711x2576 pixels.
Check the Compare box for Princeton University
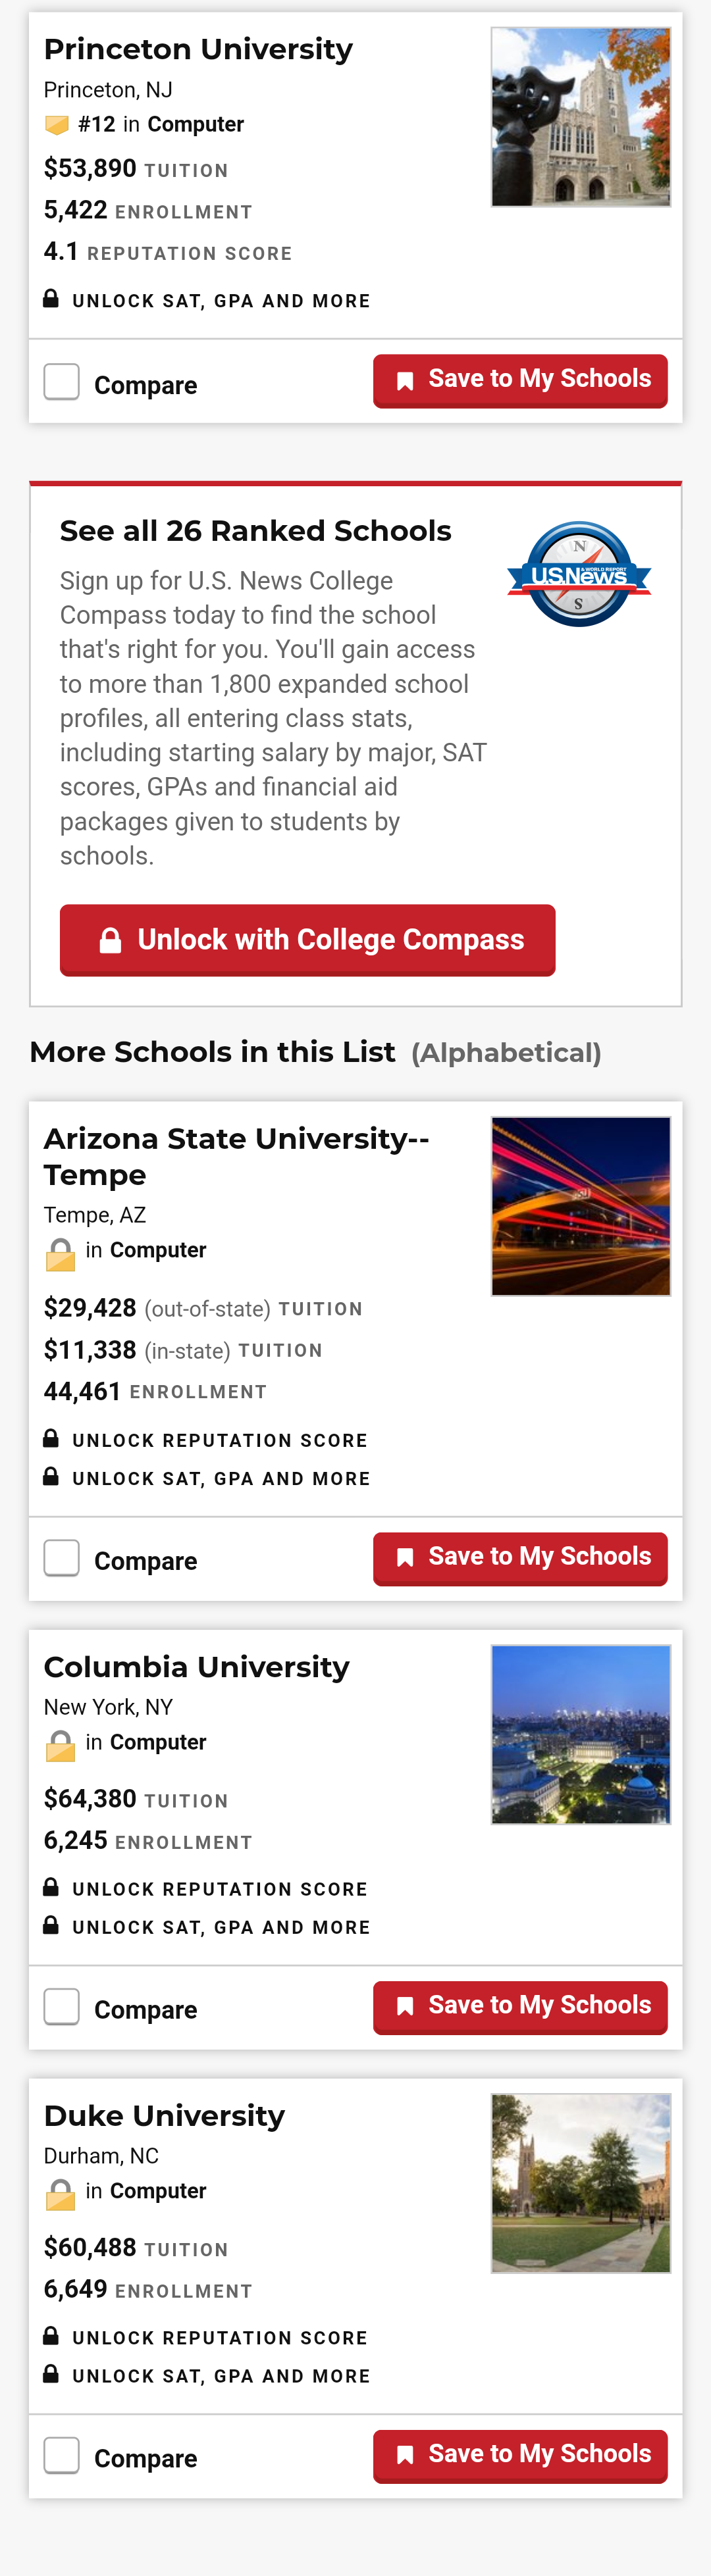tap(62, 382)
